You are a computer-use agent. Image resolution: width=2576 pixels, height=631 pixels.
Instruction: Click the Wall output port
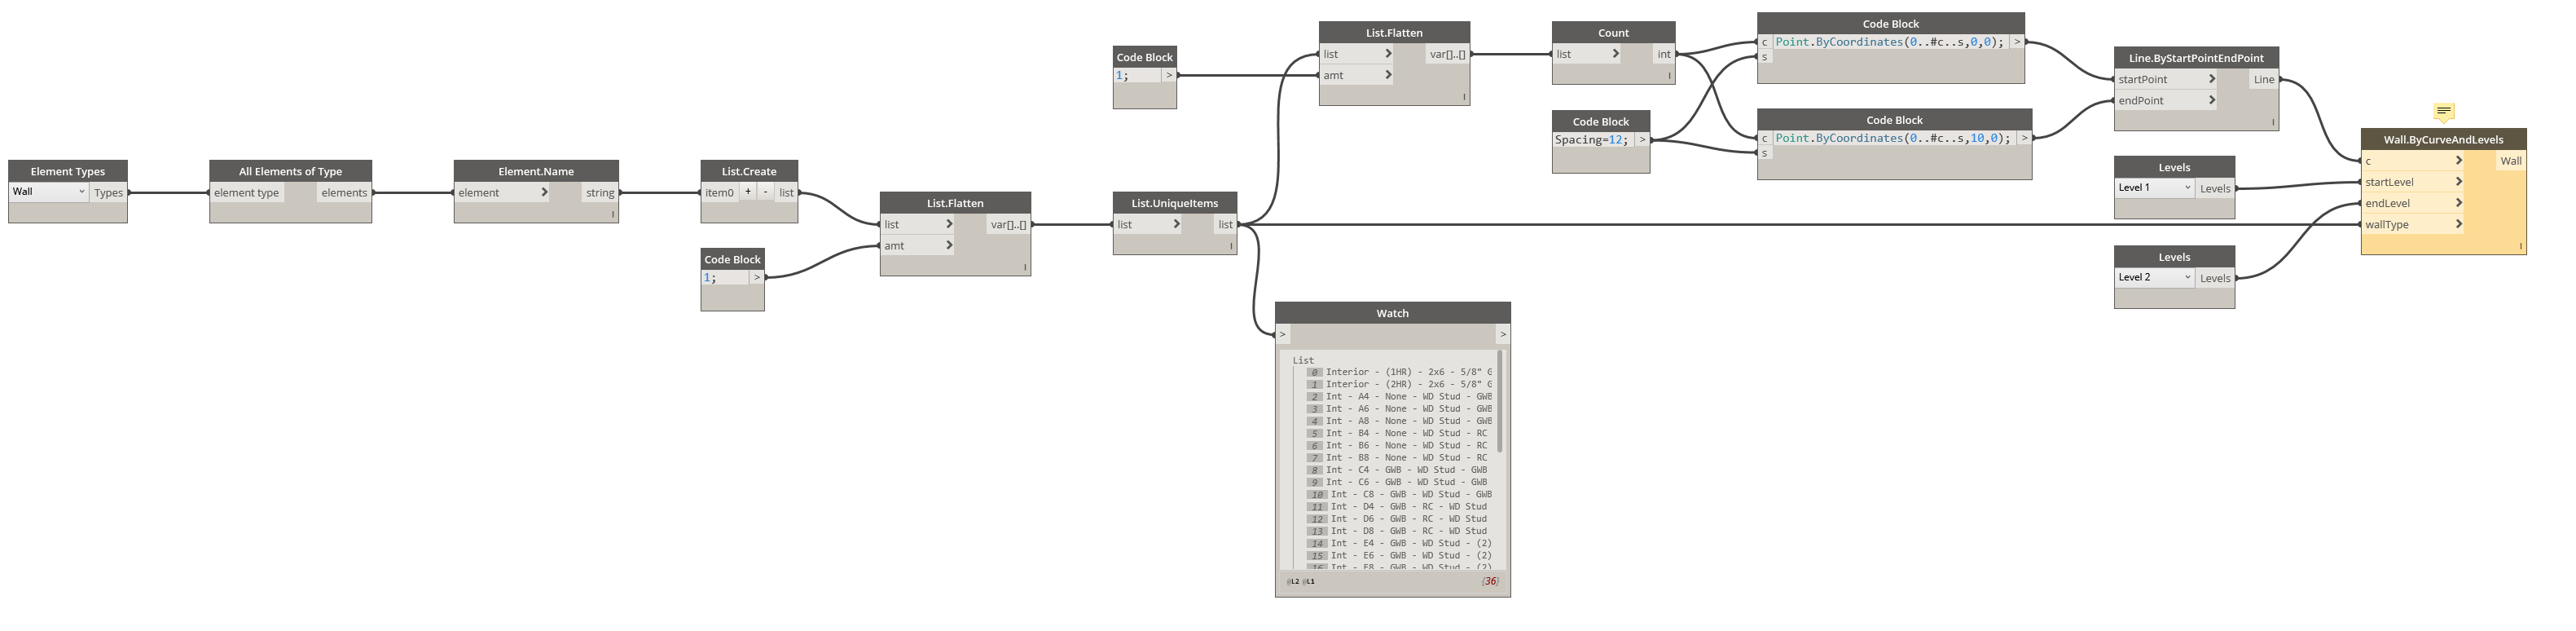point(2511,161)
